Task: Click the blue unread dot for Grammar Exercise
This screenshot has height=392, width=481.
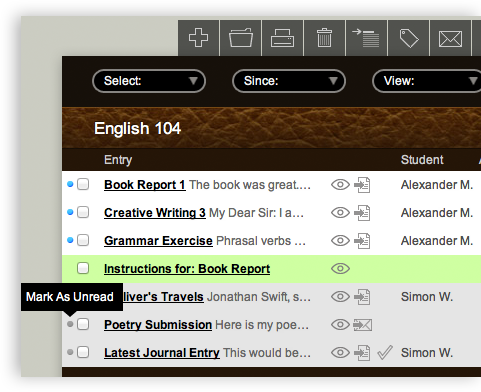Action: click(70, 240)
